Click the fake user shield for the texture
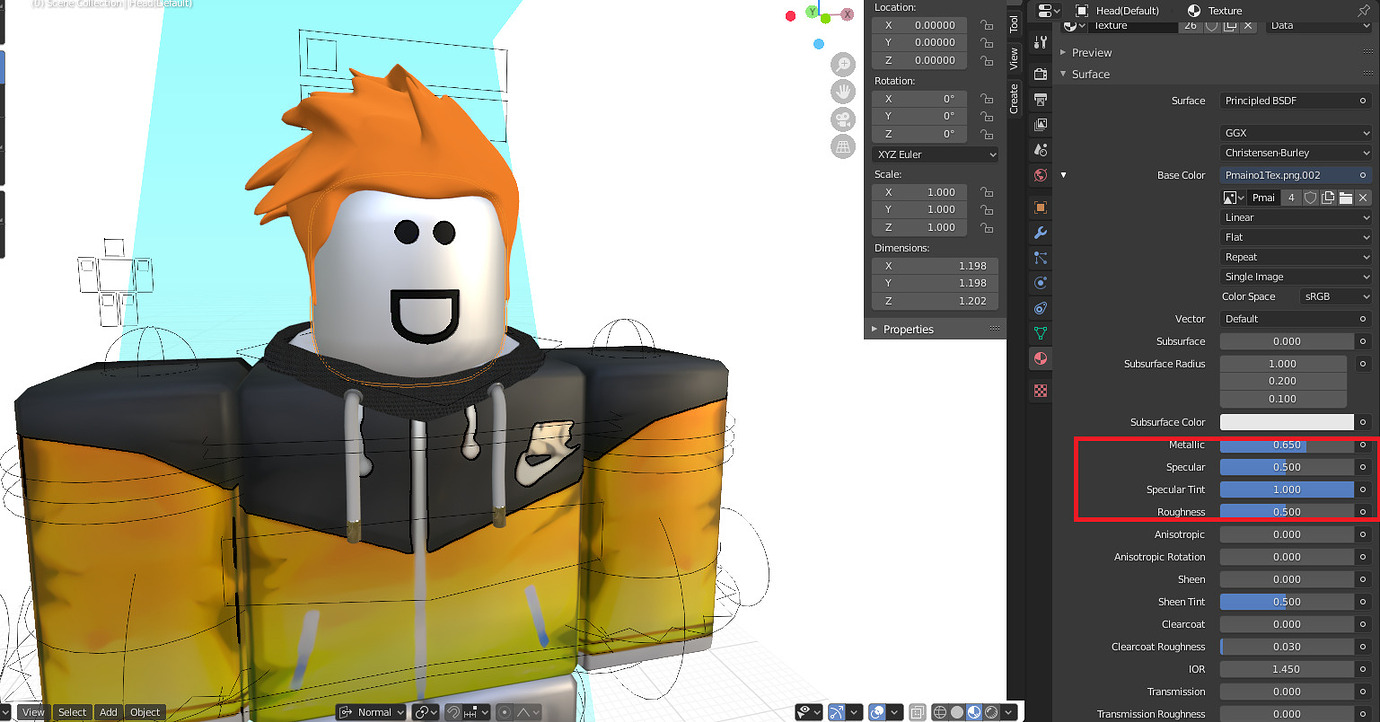The height and width of the screenshot is (722, 1380). (x=1312, y=197)
